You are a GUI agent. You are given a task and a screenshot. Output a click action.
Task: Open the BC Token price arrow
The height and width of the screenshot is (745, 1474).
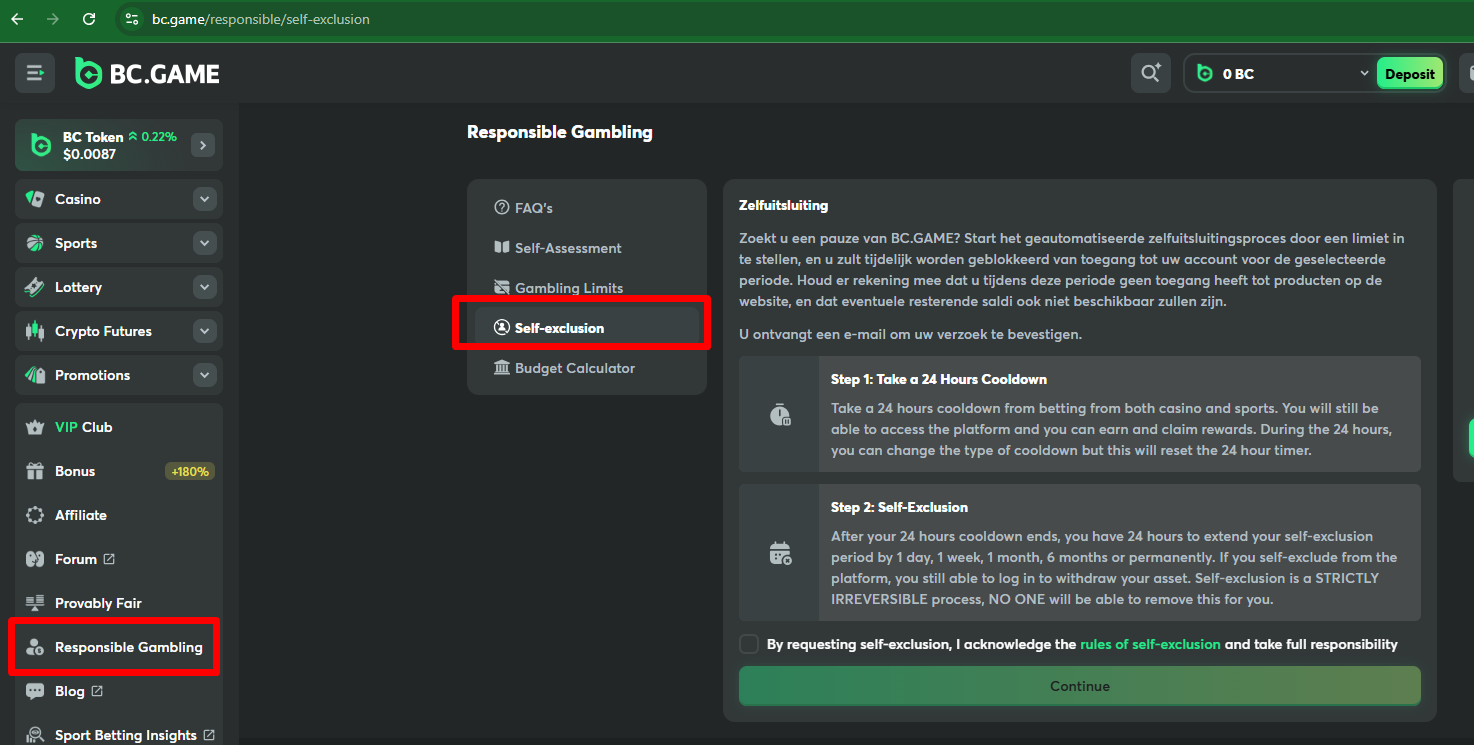pos(203,146)
